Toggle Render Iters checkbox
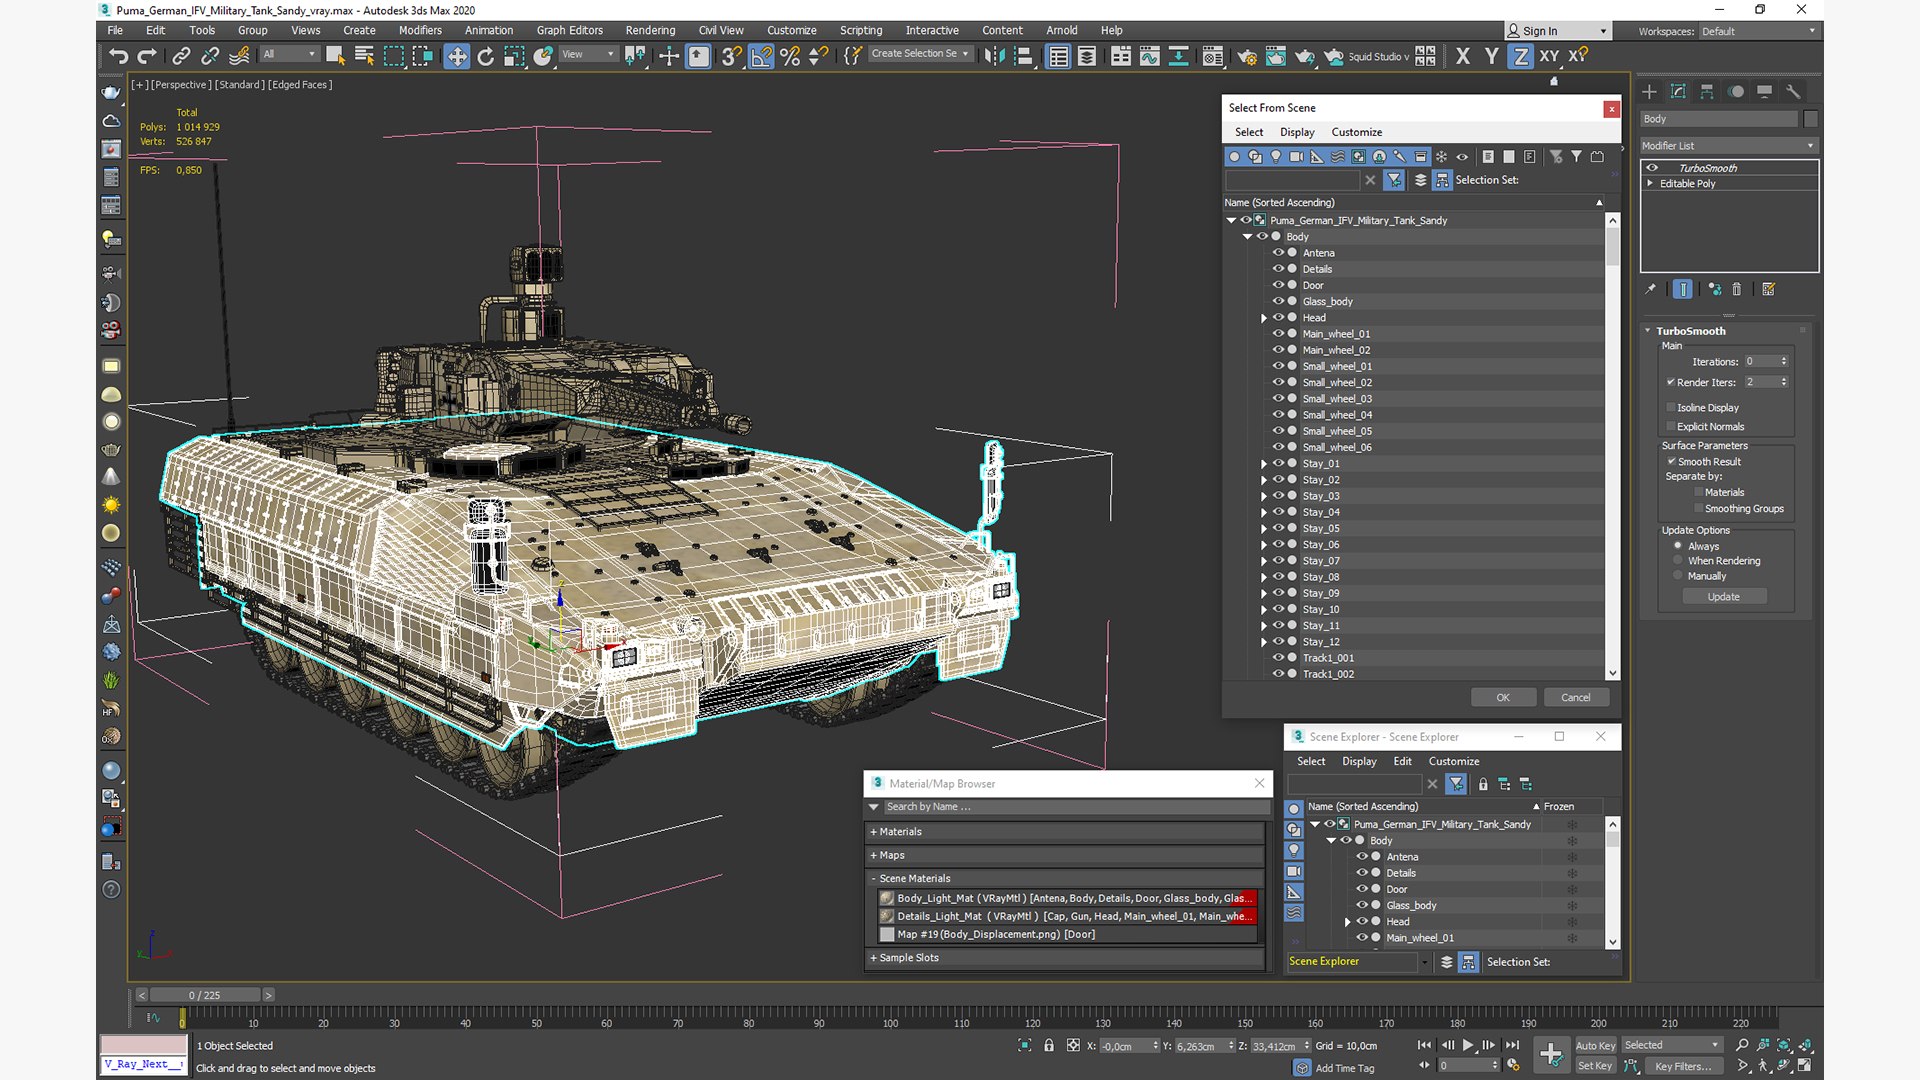The height and width of the screenshot is (1080, 1920). click(1671, 382)
